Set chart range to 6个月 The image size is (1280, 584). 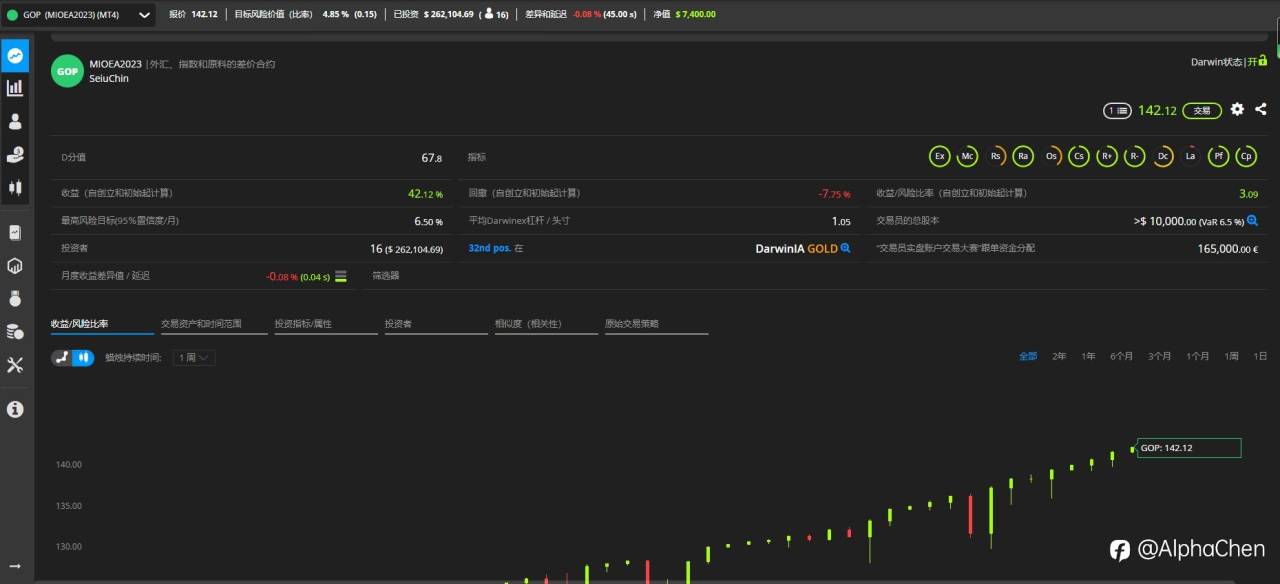(1122, 356)
